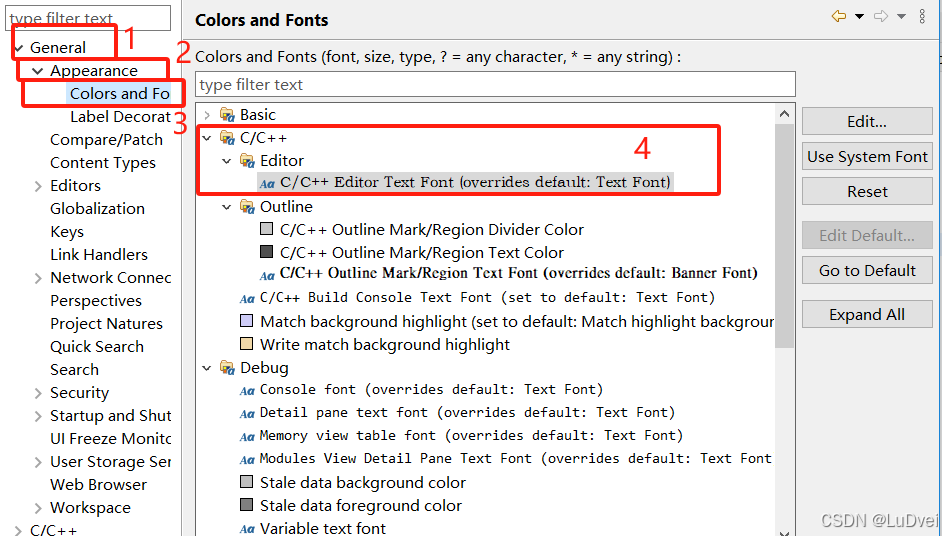Expand the Editors preferences node
This screenshot has height=536, width=942.
tap(38, 186)
